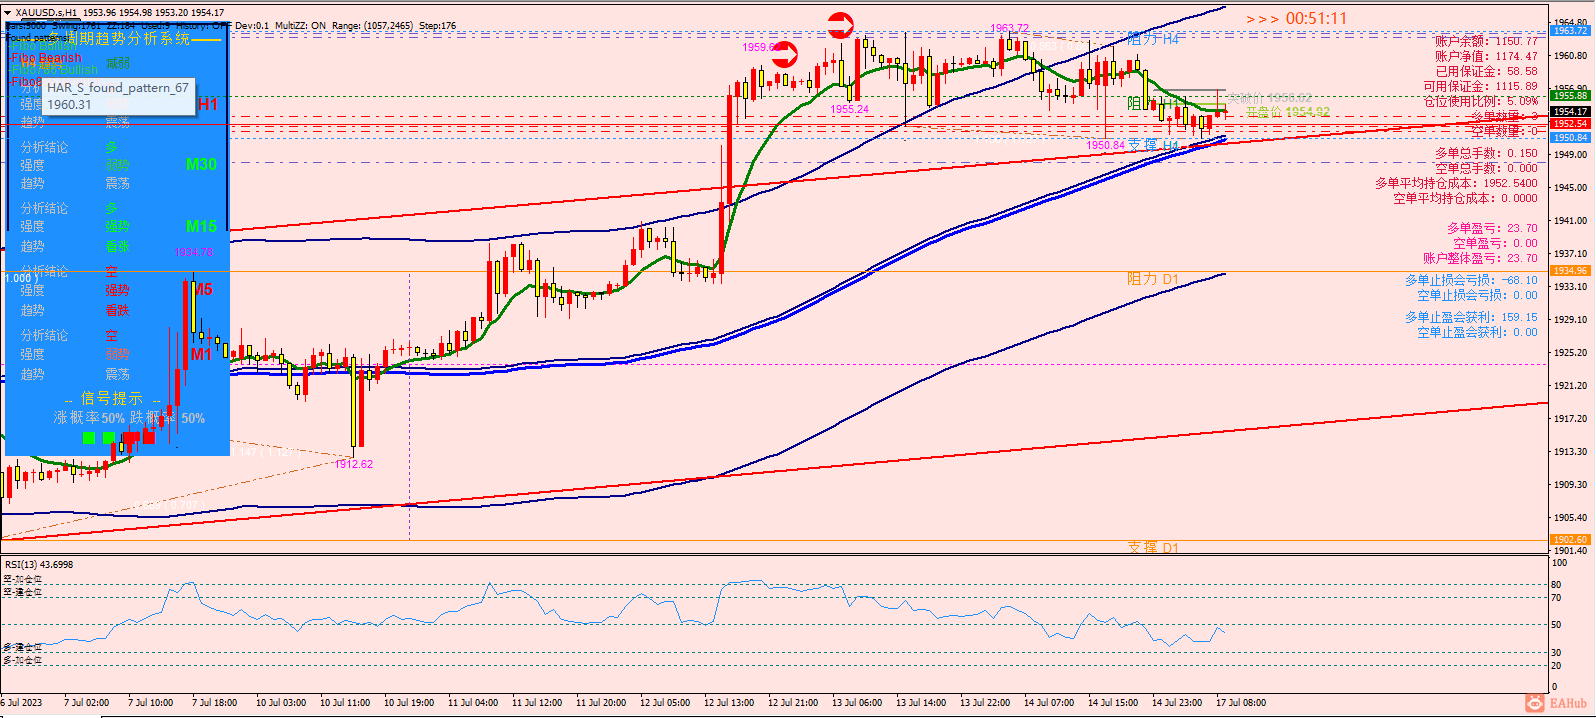Click the red Fibo Bearish label

[46, 58]
